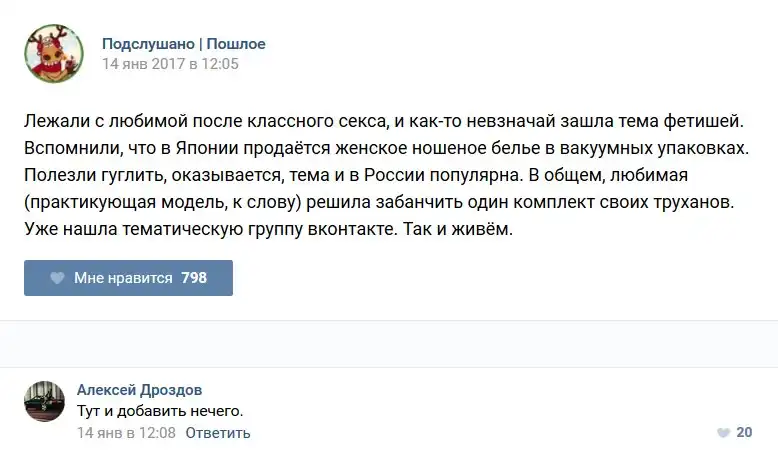Viewport: 778px width, 451px height.
Task: Open comment timestamp 14 янв в 12:08
Action: 126,433
